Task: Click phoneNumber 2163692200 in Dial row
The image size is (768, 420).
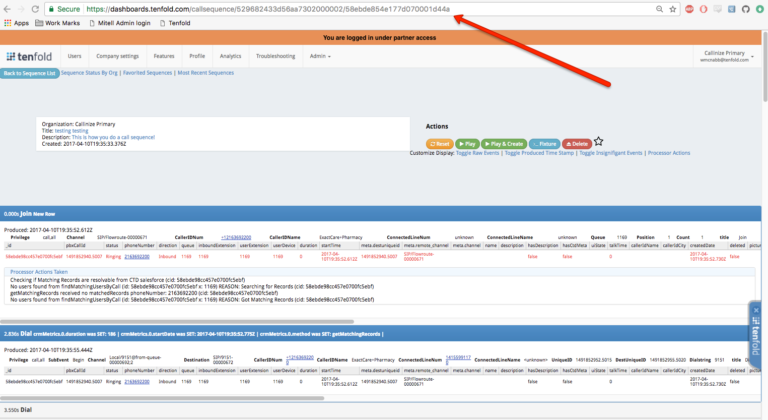Action: tap(137, 381)
